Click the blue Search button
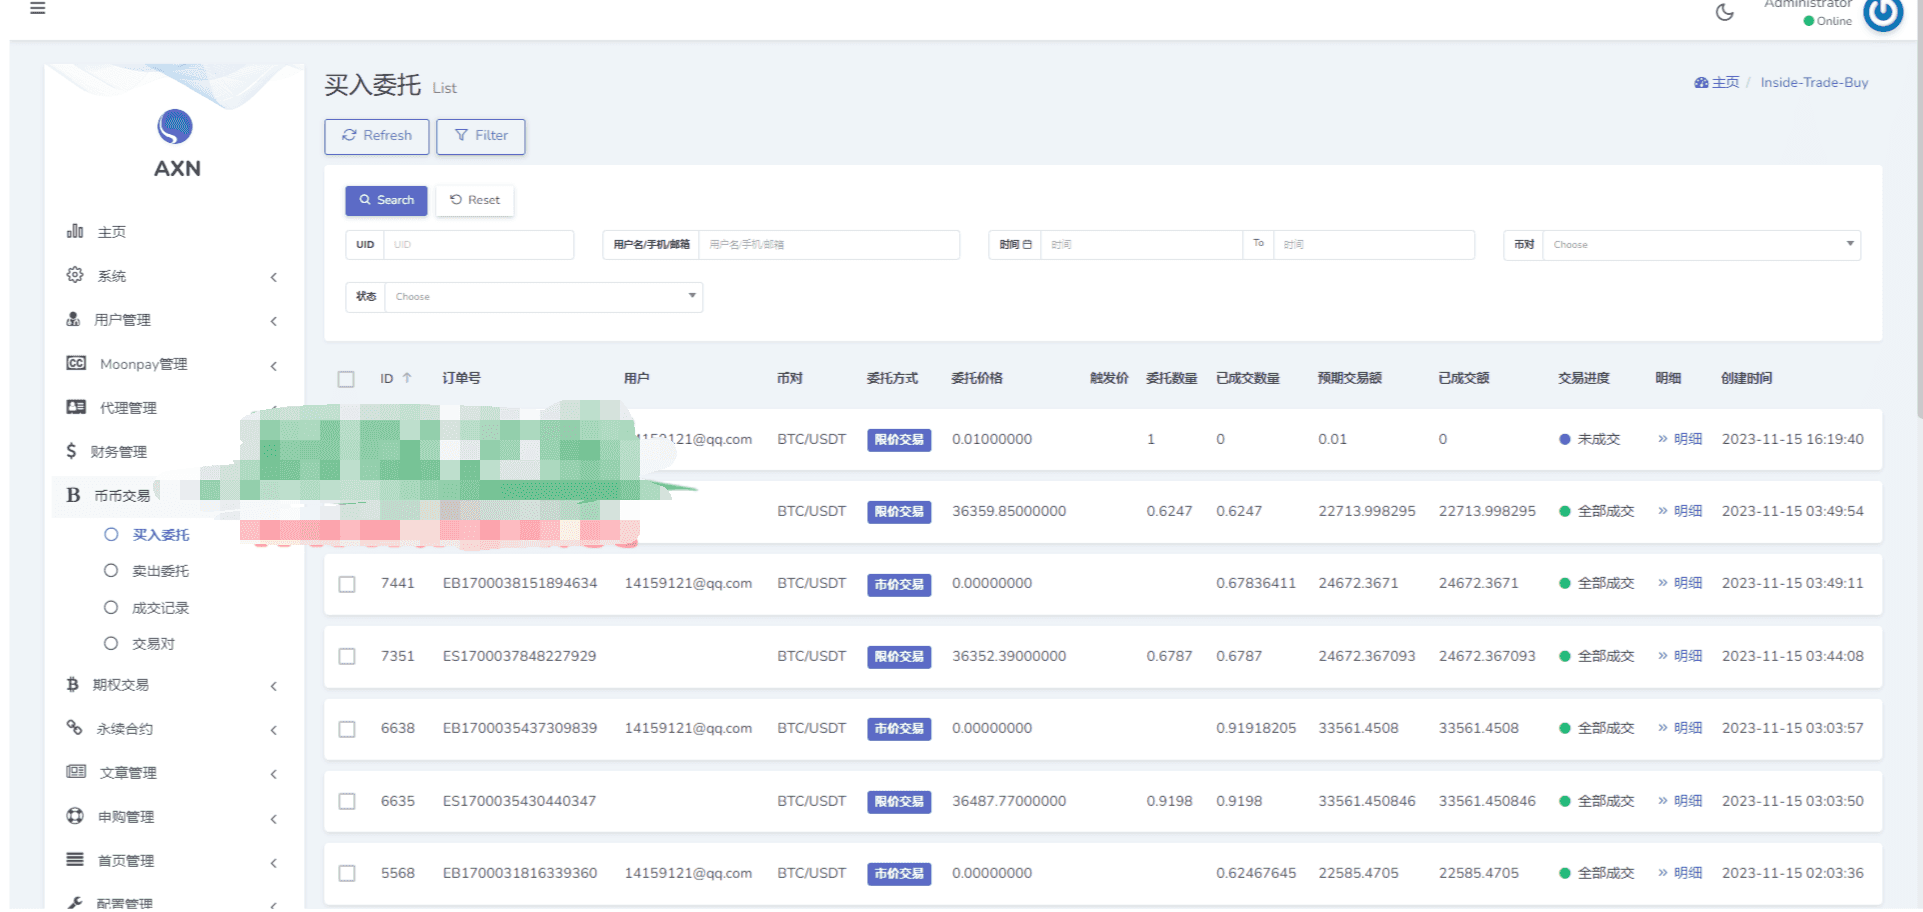 (x=386, y=200)
